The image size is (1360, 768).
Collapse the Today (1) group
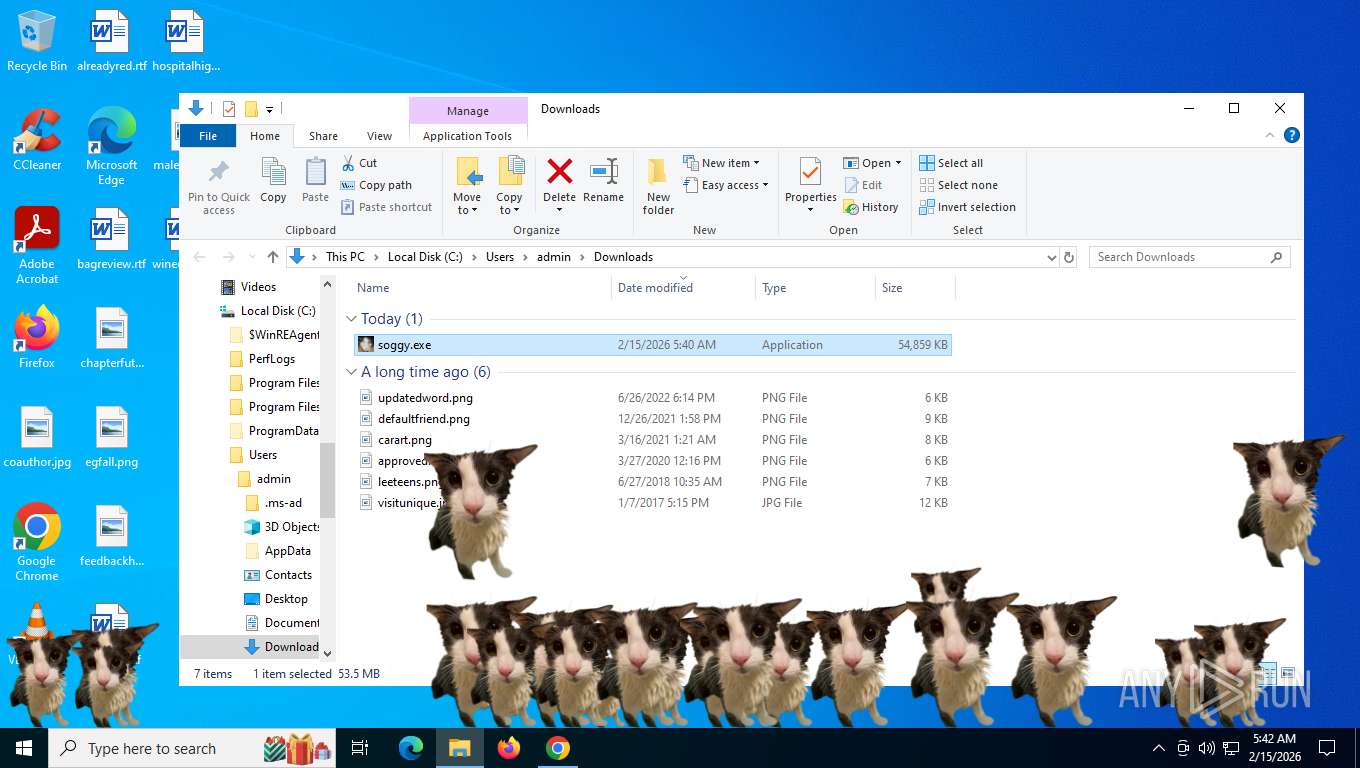coord(351,319)
